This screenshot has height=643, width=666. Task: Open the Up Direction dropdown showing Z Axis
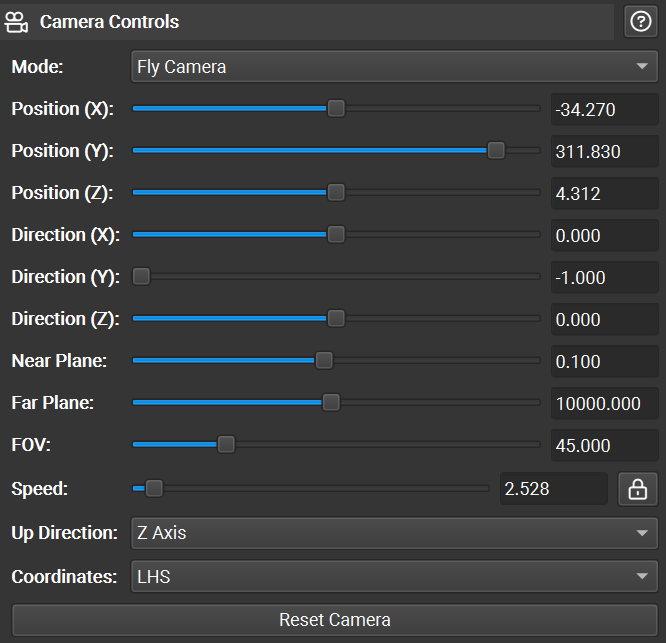(x=394, y=533)
